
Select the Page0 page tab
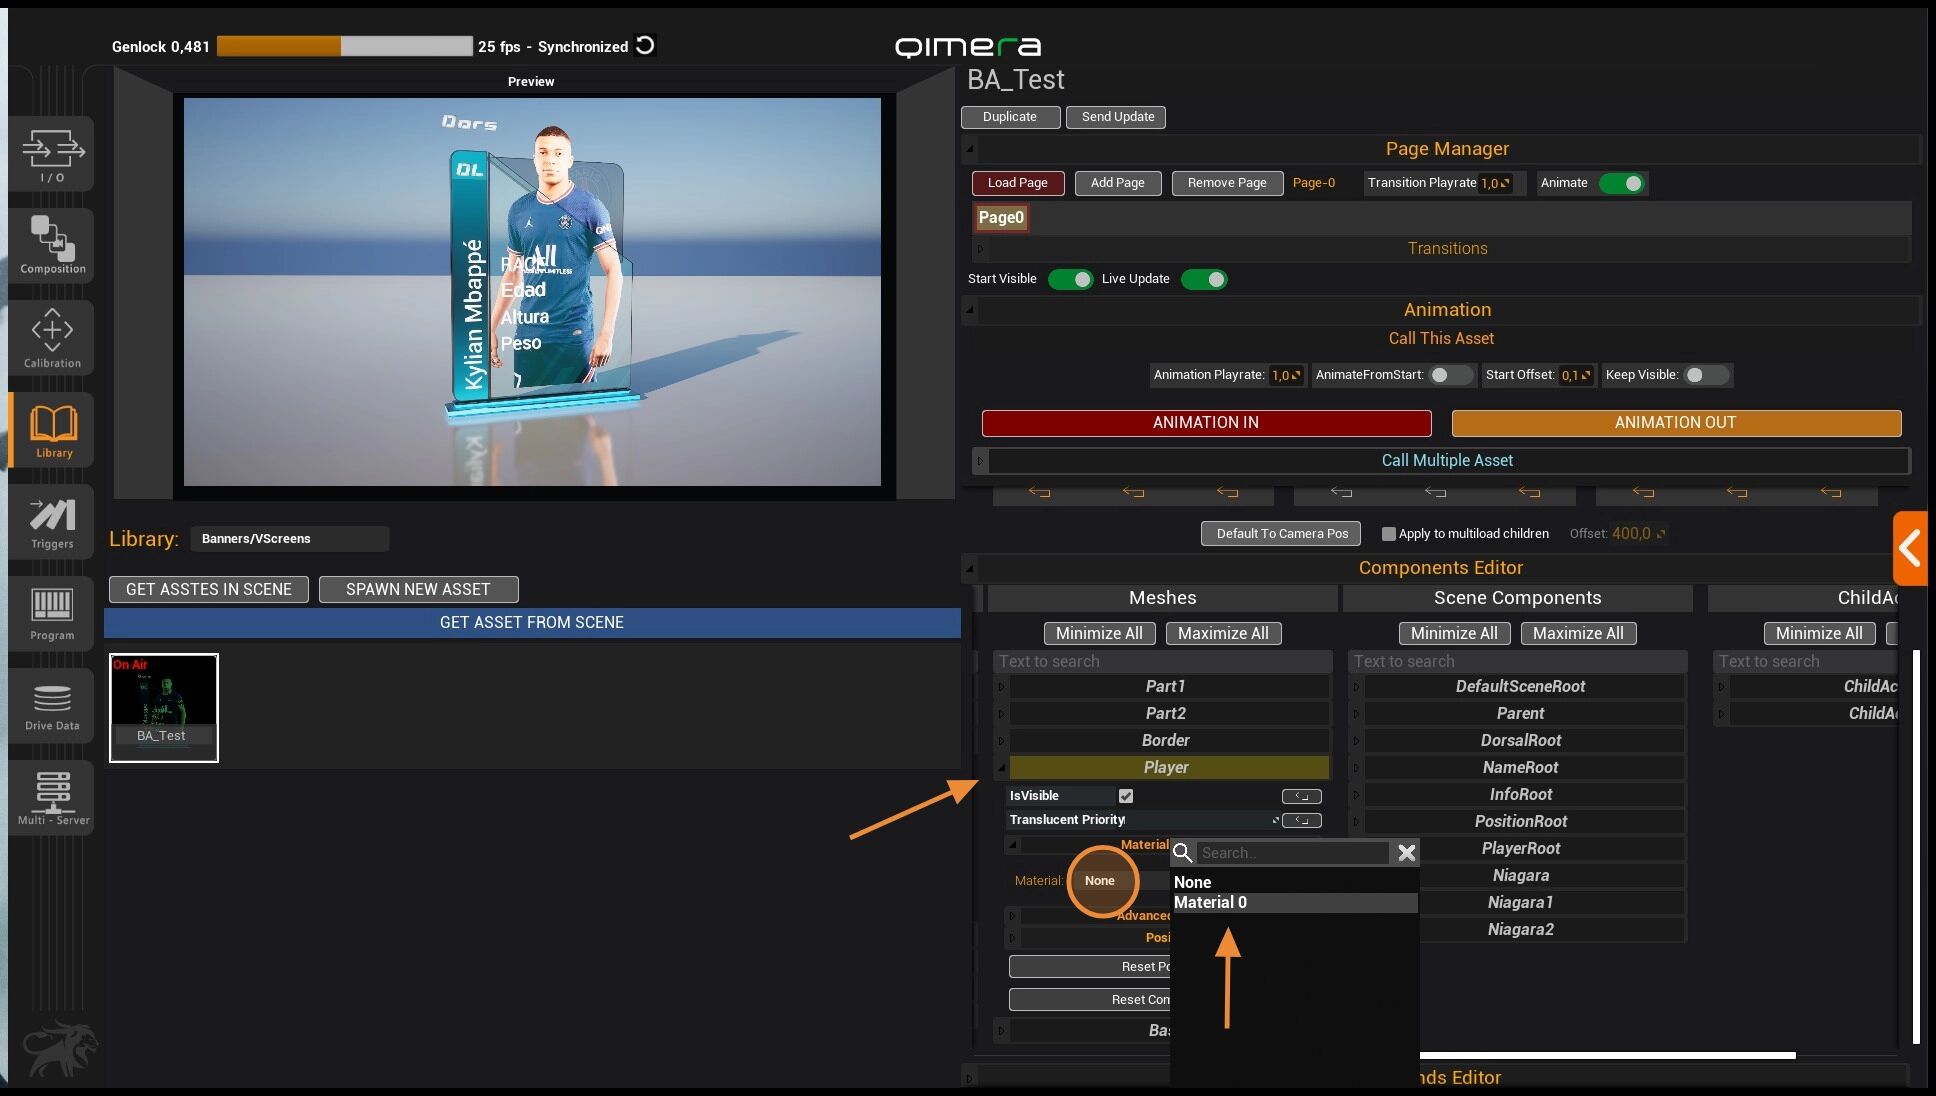[x=1001, y=217]
